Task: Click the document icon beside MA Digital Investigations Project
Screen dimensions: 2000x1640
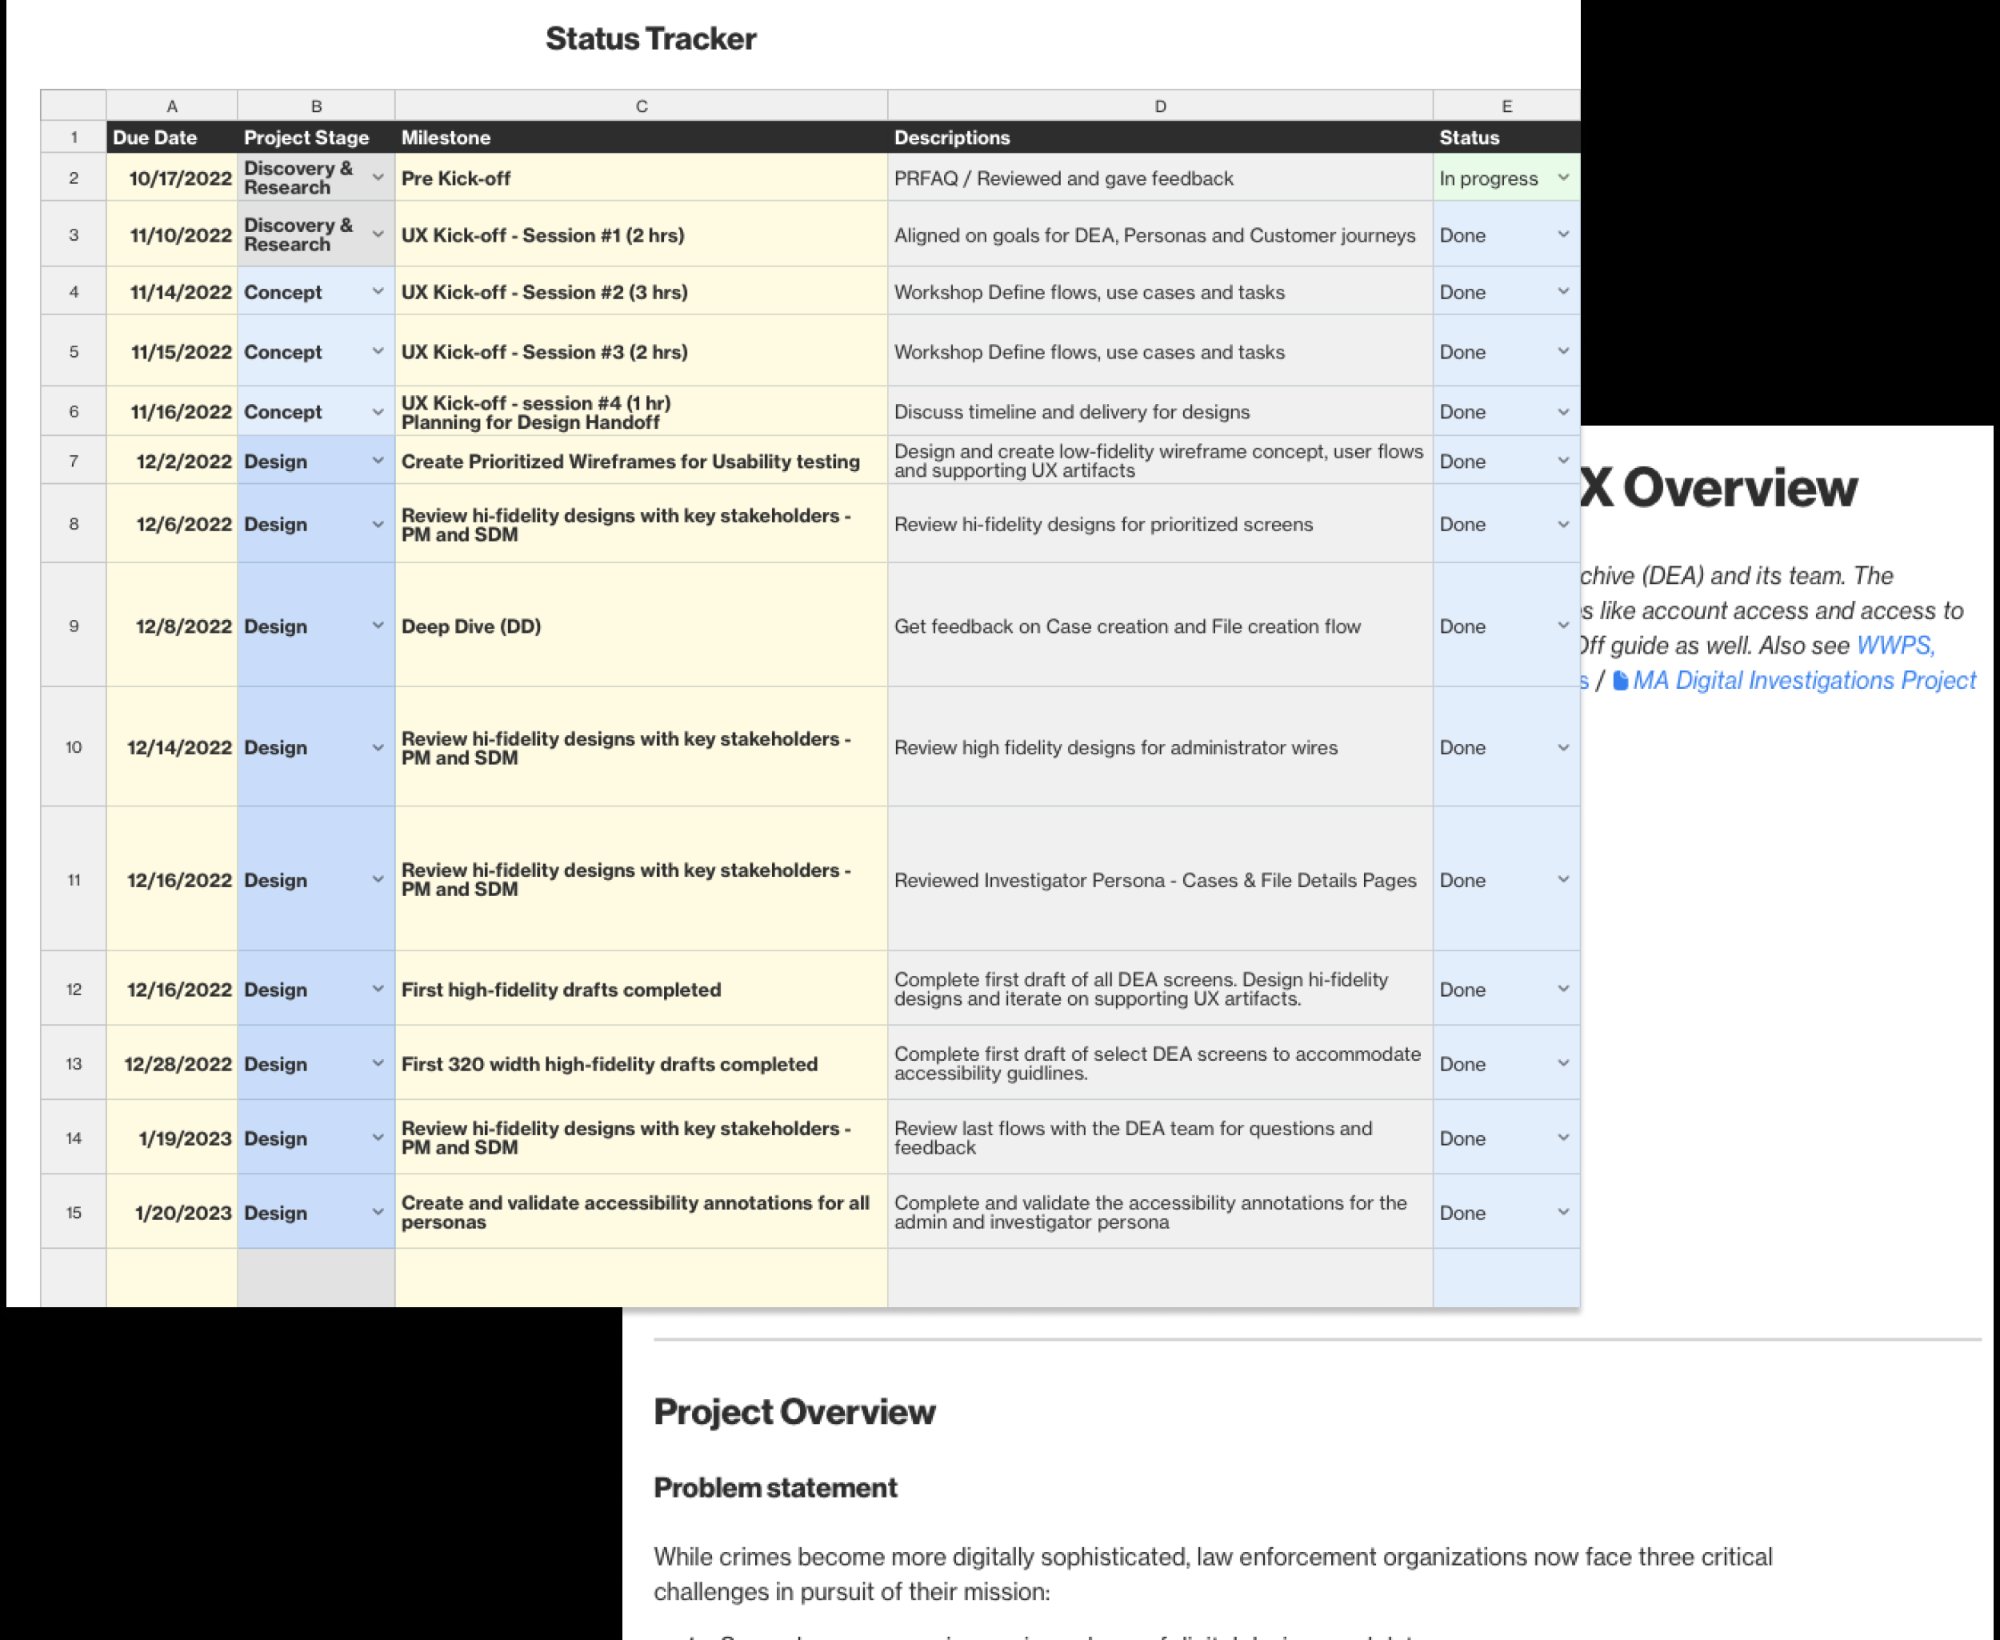Action: pos(1621,680)
